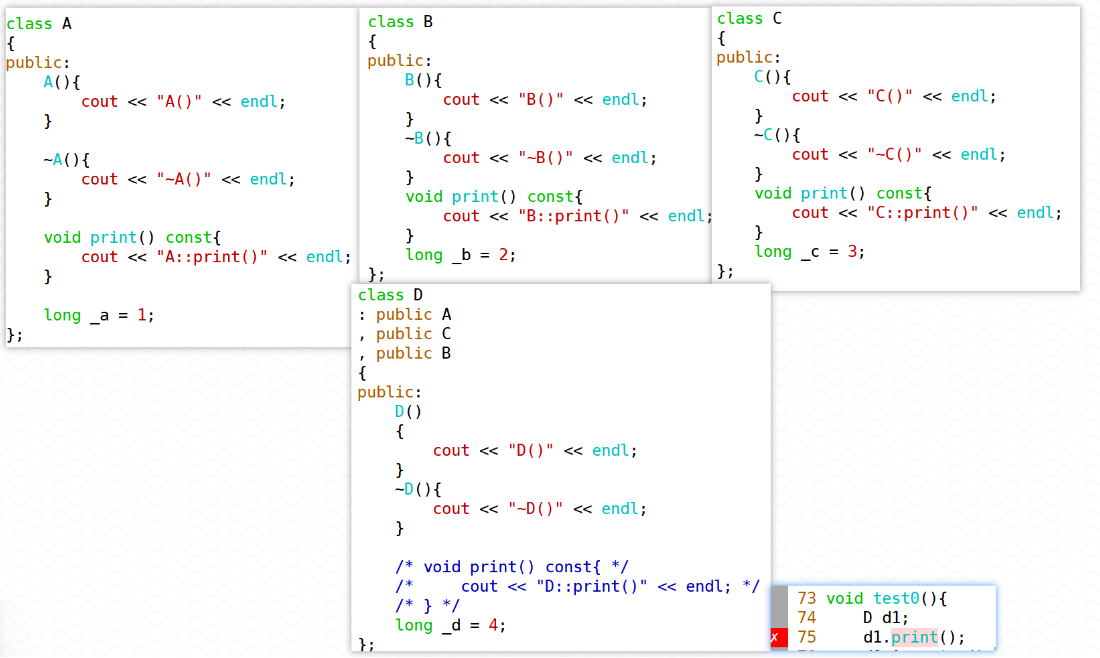Viewport: 1100px width, 658px height.
Task: Click the ', public C' inheritance line
Action: click(x=405, y=334)
